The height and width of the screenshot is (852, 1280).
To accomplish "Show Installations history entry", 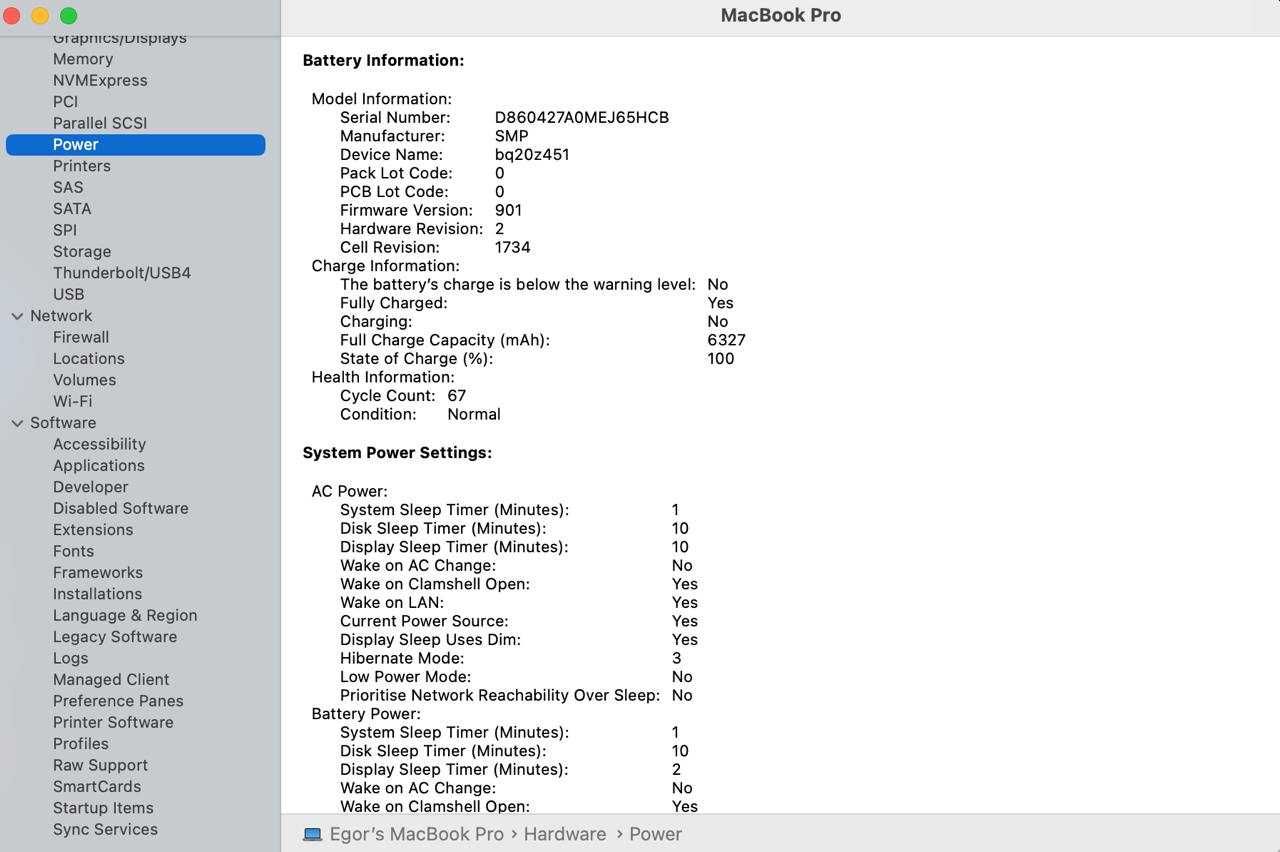I will (97, 594).
